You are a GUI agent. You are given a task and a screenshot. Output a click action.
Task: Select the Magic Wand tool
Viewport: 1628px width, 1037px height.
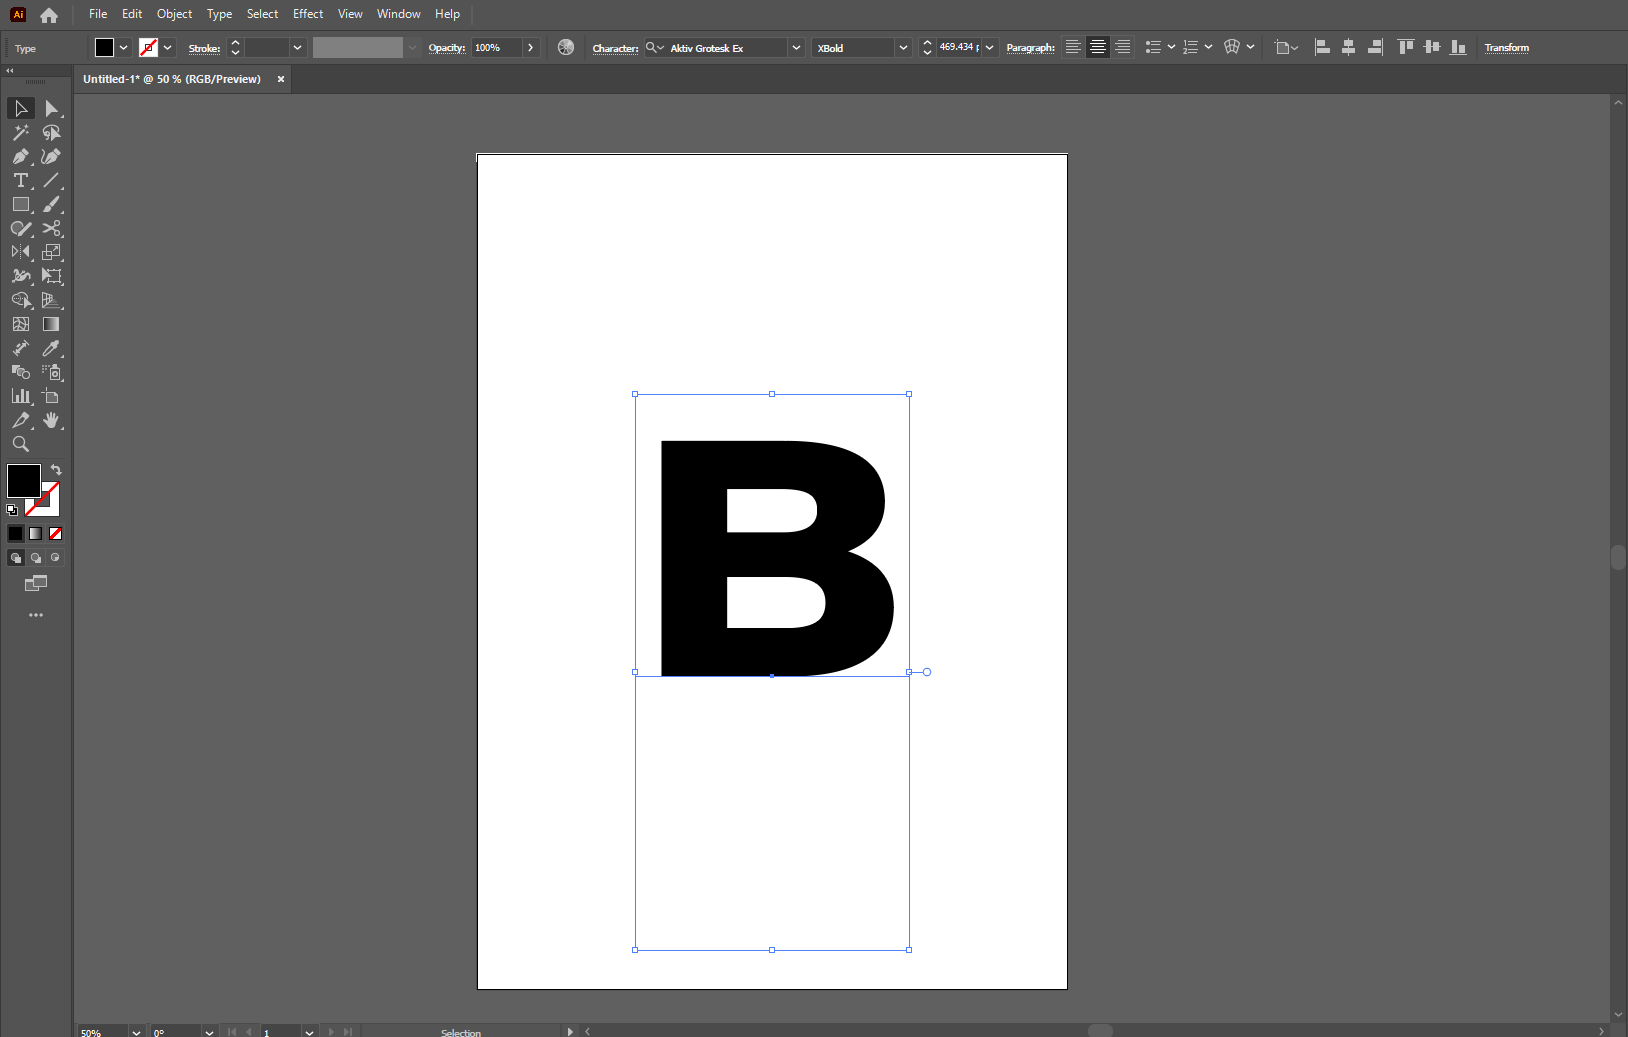tap(21, 132)
